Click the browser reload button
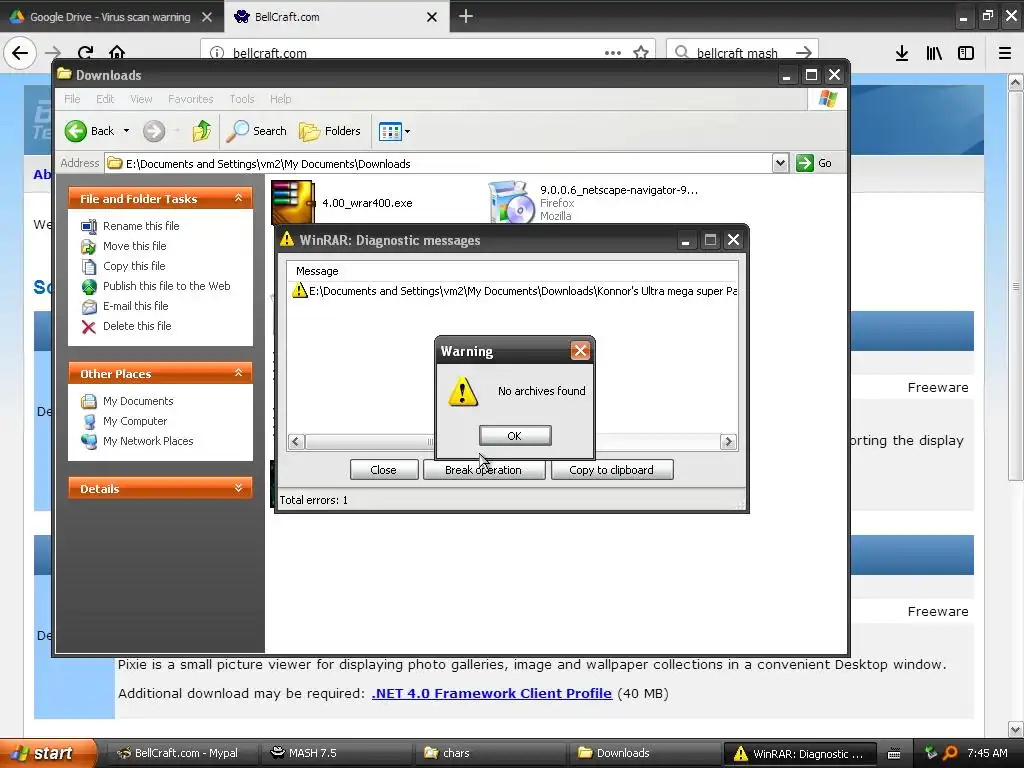The height and width of the screenshot is (768, 1024). (x=85, y=53)
